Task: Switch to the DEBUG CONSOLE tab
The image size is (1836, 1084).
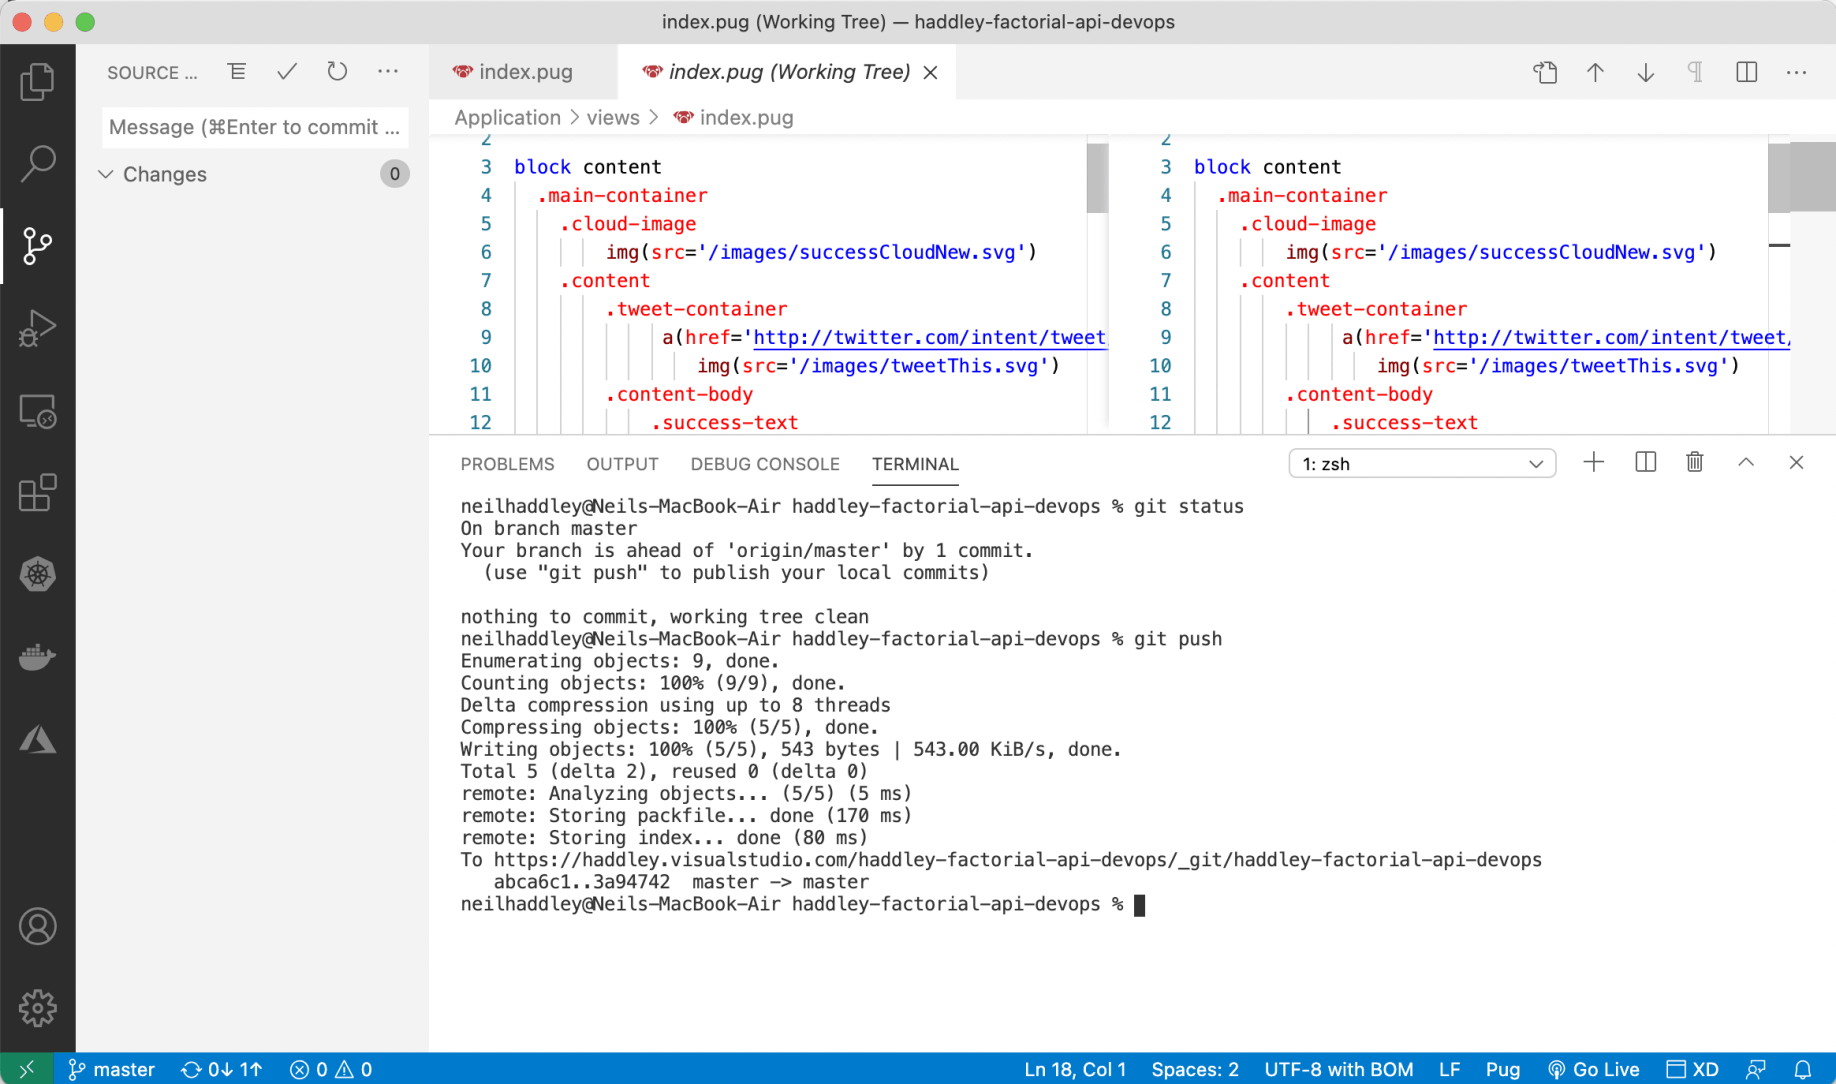Action: pyautogui.click(x=765, y=464)
